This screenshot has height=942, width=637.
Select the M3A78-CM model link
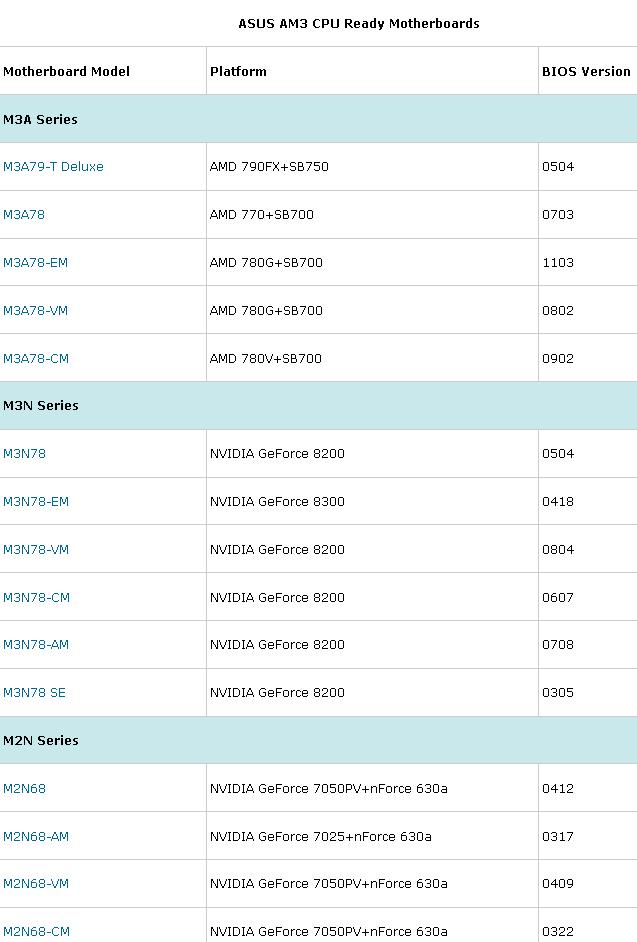[x=35, y=359]
